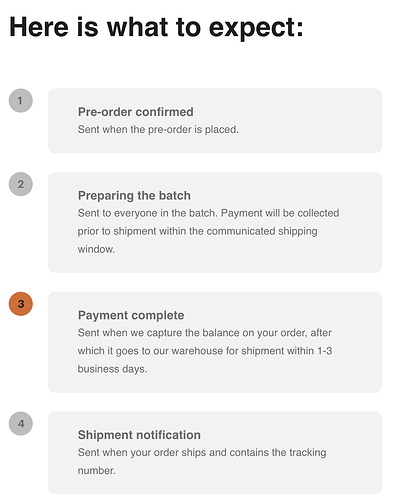The width and height of the screenshot is (396, 500).
Task: Click the 'Shipment notification' title
Action: pos(139,435)
